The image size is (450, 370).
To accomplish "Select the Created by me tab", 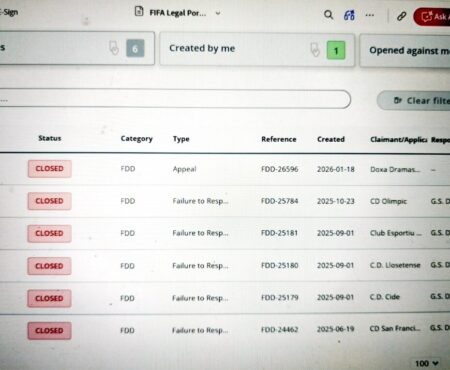I will (x=257, y=49).
